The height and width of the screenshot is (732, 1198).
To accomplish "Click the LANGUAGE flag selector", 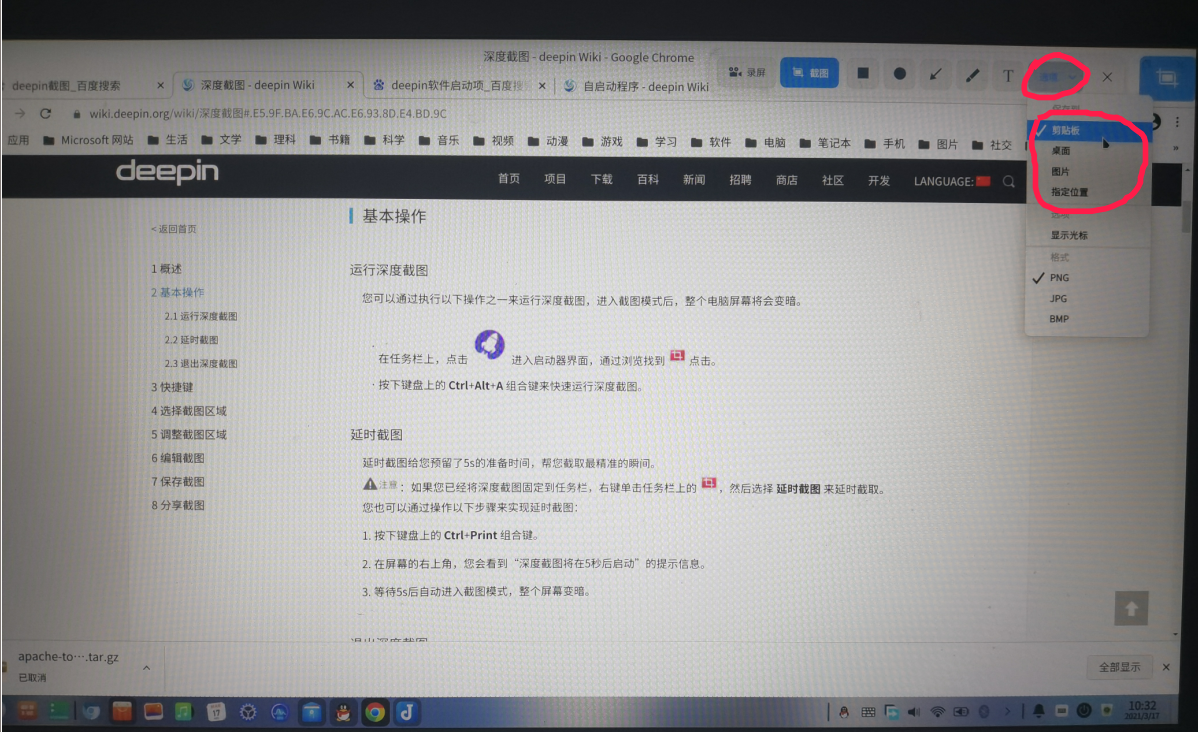I will click(x=952, y=181).
